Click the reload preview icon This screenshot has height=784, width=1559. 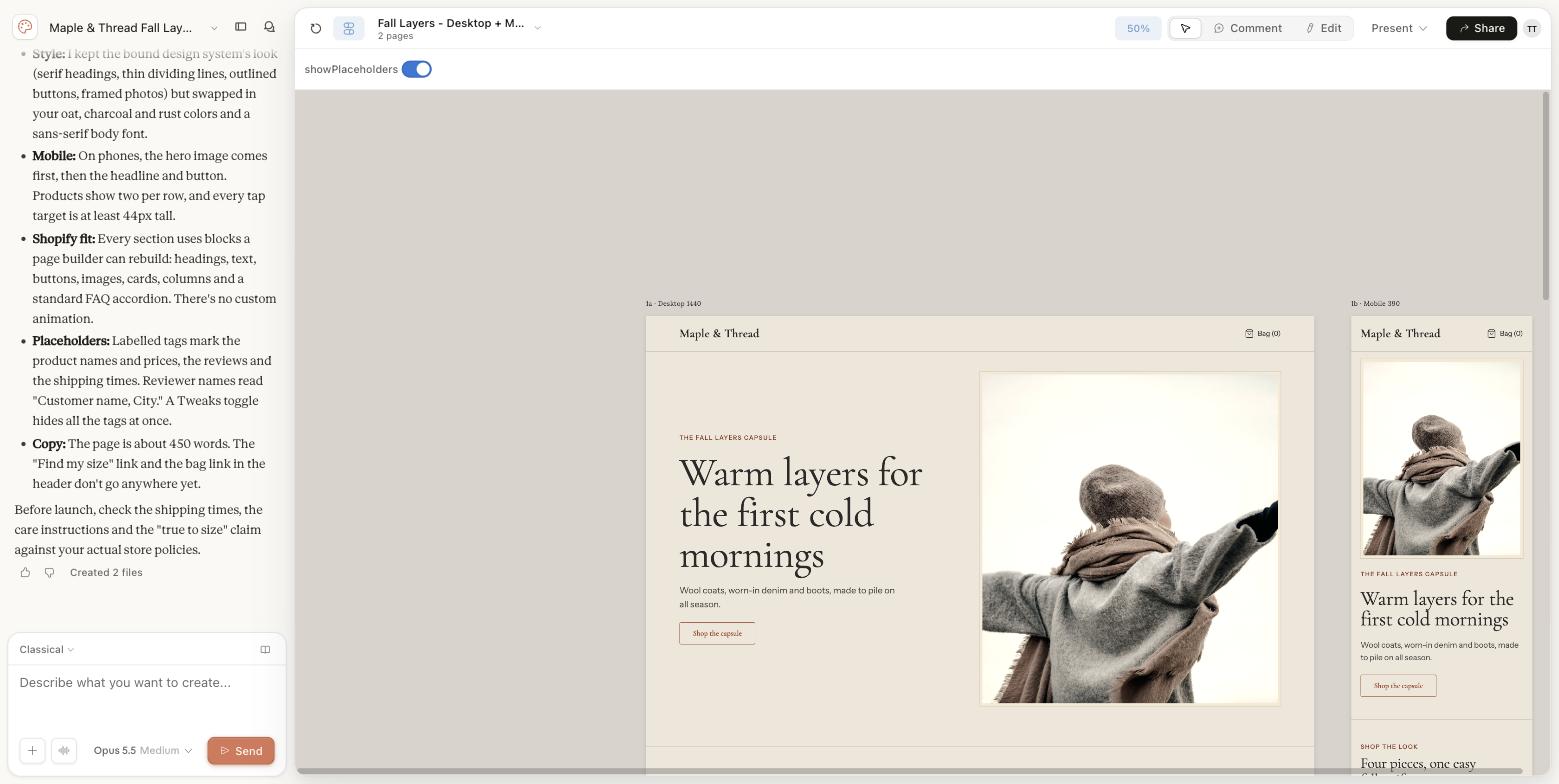pyautogui.click(x=316, y=28)
